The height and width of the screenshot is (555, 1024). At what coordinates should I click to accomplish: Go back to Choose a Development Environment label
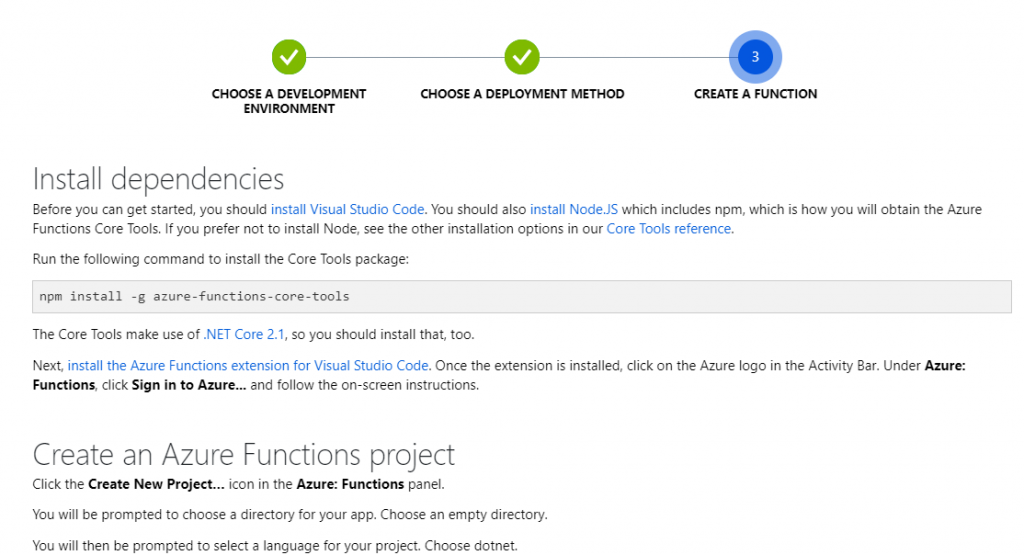click(289, 101)
